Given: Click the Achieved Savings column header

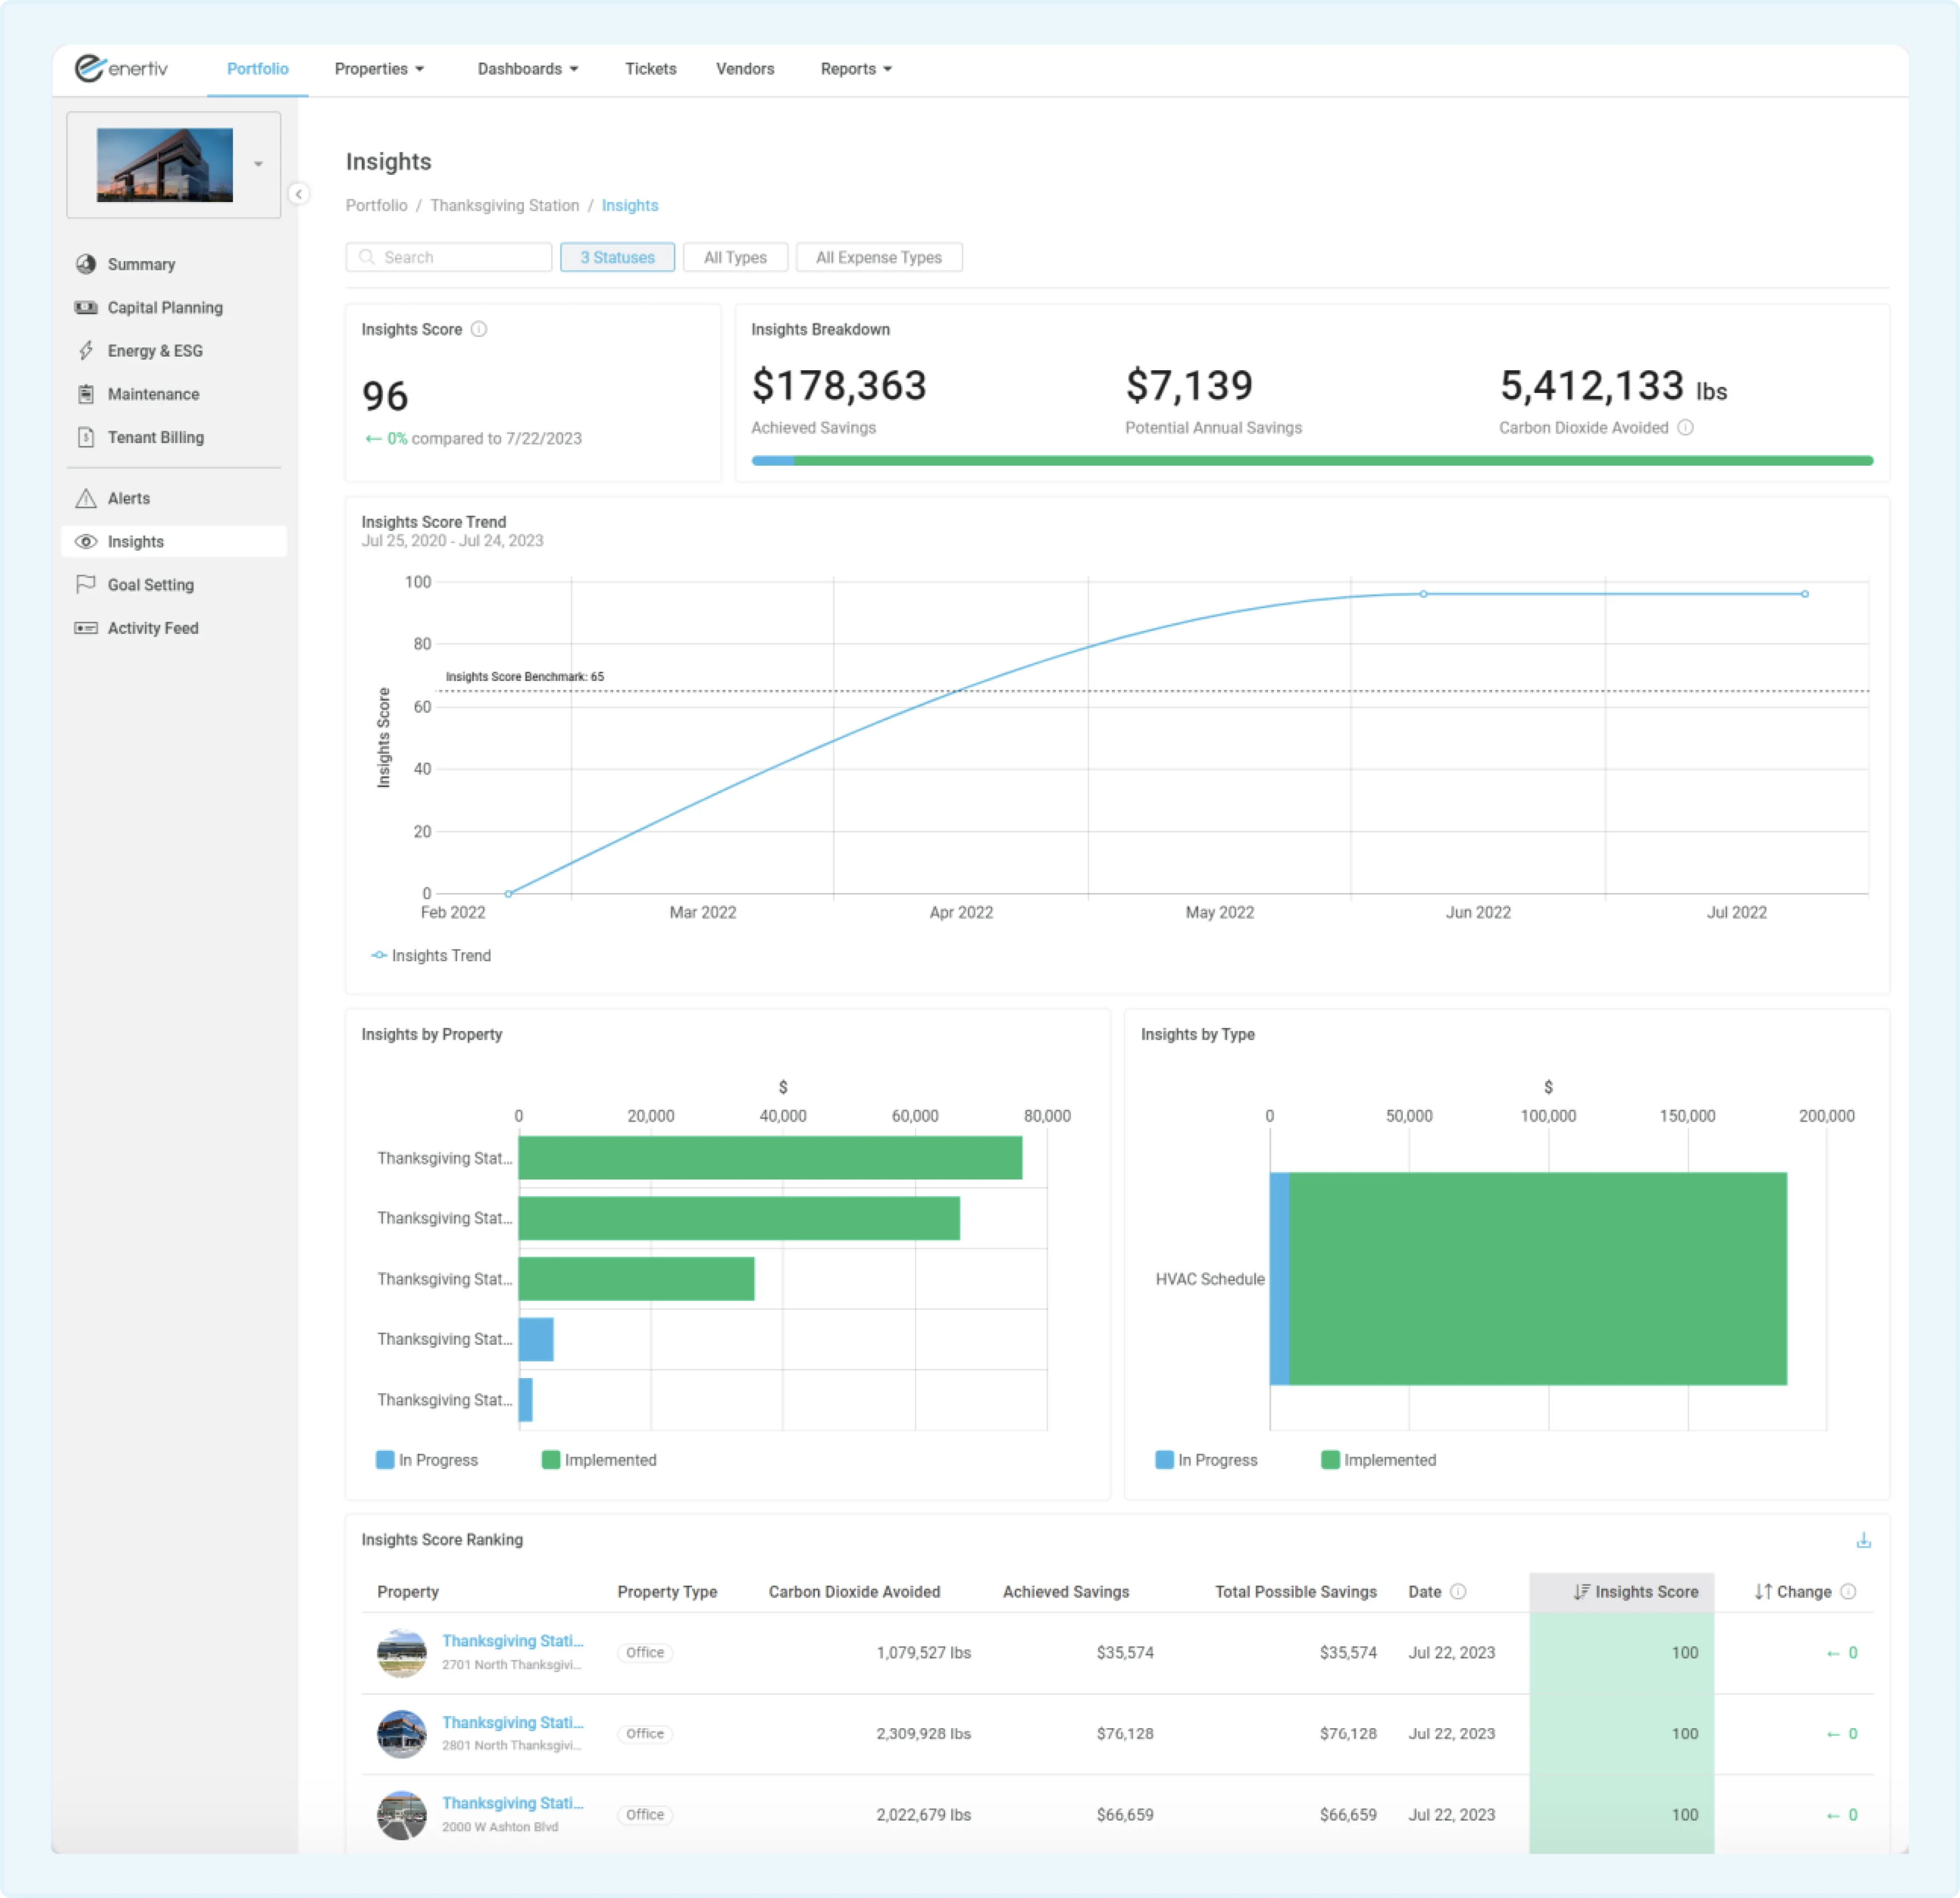Looking at the screenshot, I should pos(1066,1591).
